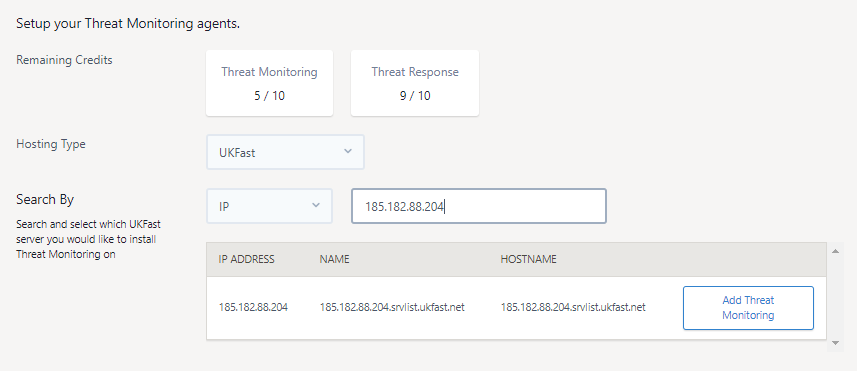Select the Threat Monitoring credits card
Image resolution: width=857 pixels, height=371 pixels.
269,83
